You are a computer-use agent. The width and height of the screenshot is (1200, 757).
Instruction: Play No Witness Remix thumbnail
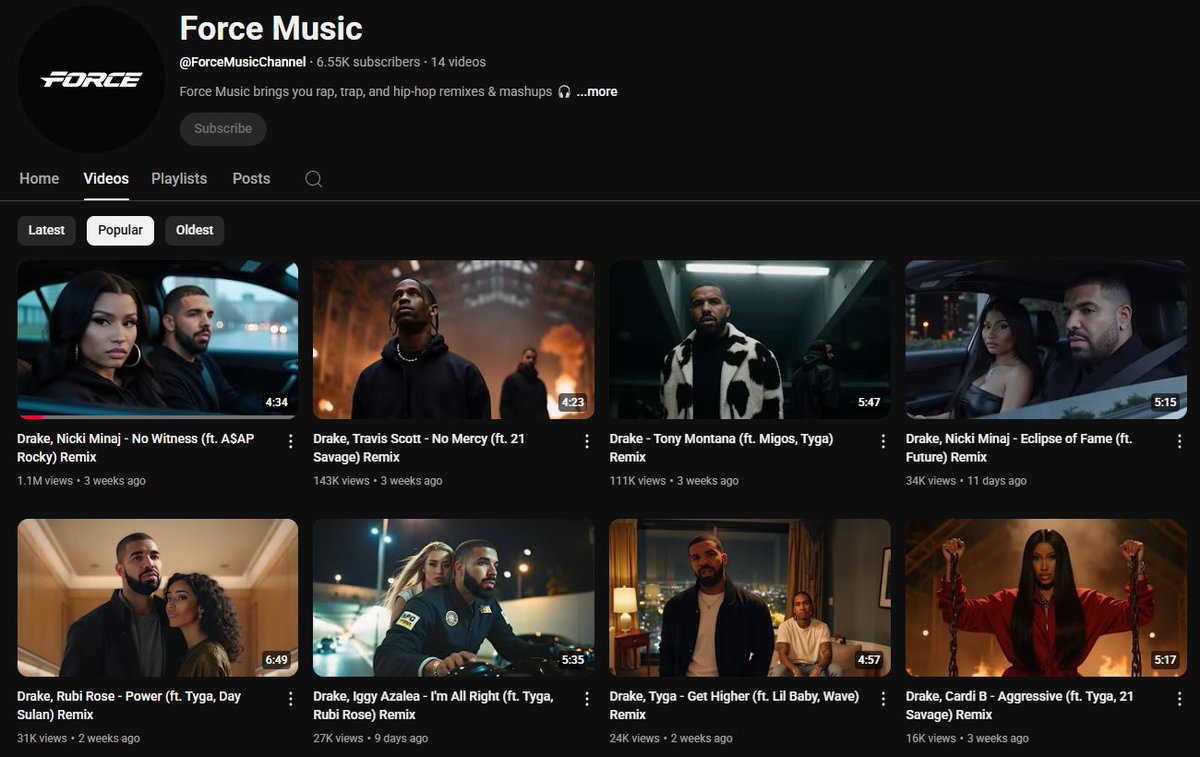point(158,340)
